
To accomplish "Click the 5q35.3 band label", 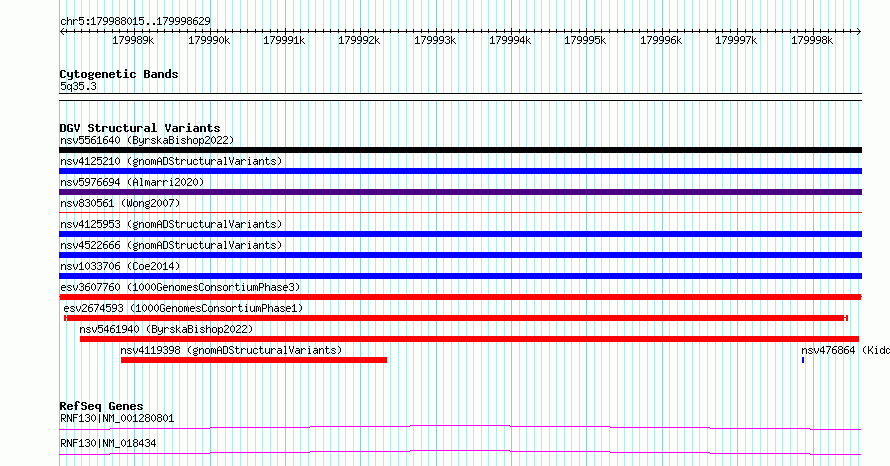I will click(78, 86).
